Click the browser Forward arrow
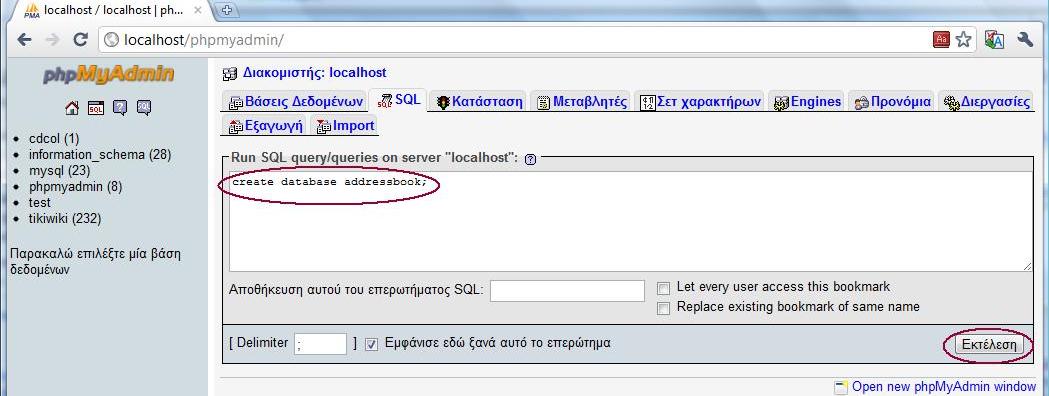Viewport: 1049px width, 396px height. coord(52,39)
